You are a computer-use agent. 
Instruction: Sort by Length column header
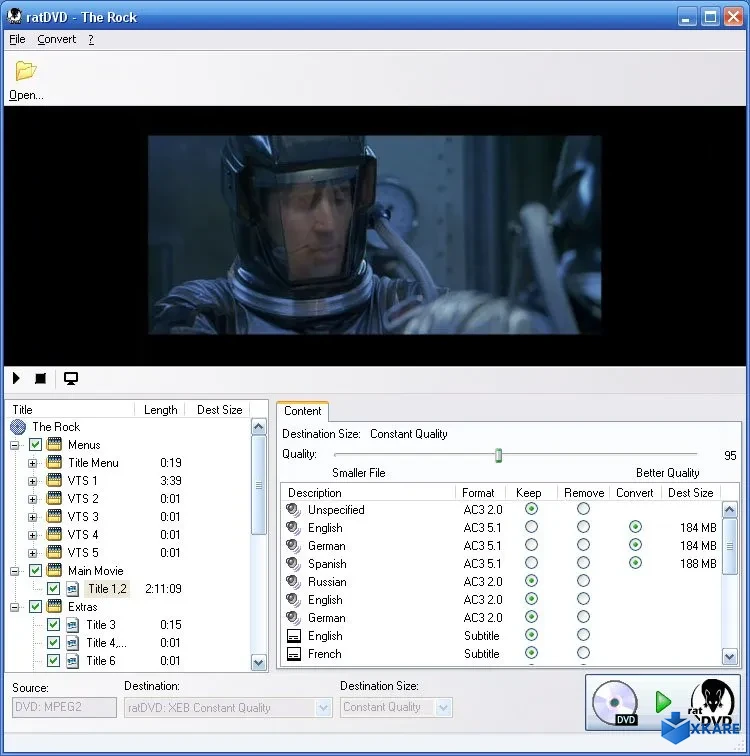click(160, 409)
